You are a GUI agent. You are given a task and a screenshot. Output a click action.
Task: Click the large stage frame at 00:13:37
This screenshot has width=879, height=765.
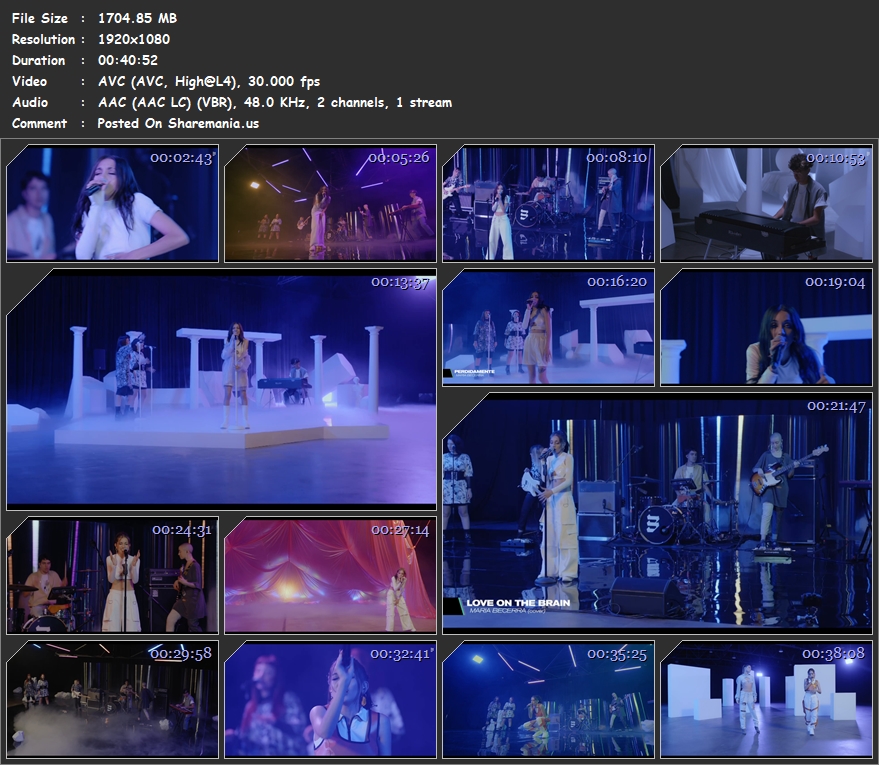221,390
